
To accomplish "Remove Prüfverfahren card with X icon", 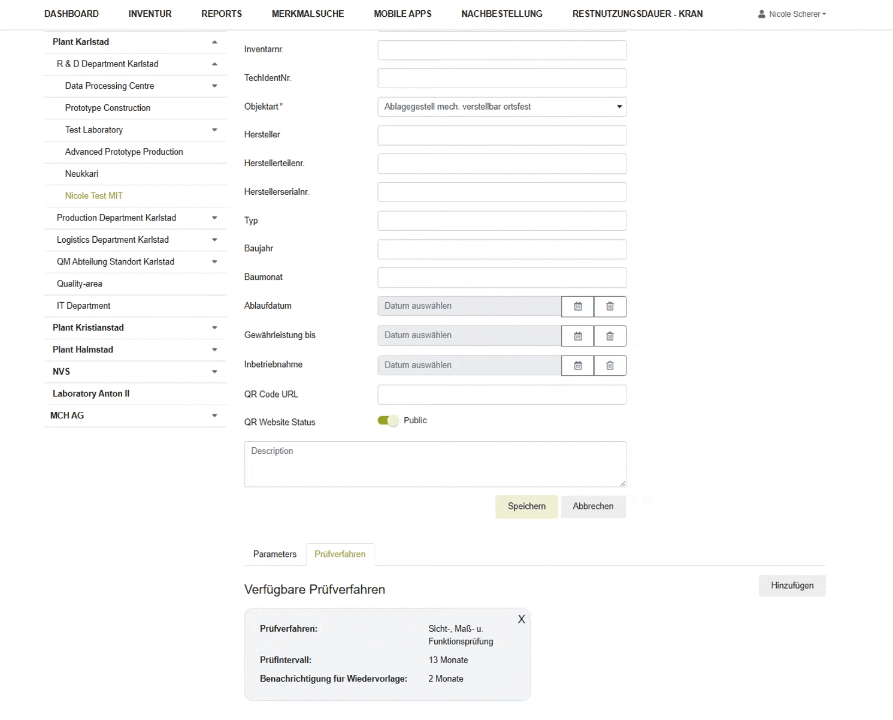I will (520, 620).
